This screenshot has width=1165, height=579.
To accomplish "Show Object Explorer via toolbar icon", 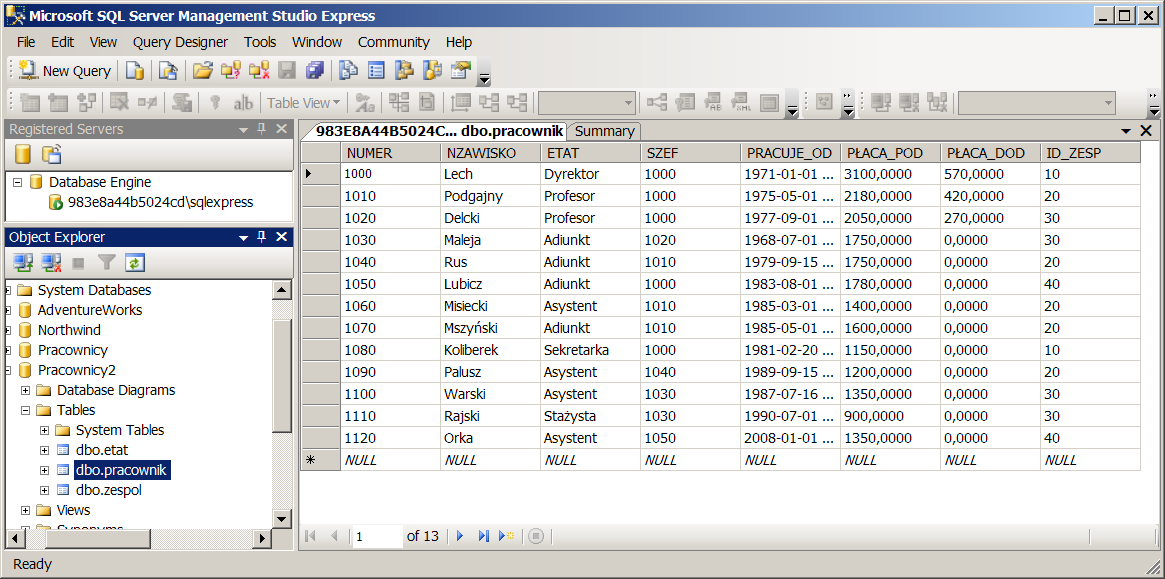I will [404, 71].
